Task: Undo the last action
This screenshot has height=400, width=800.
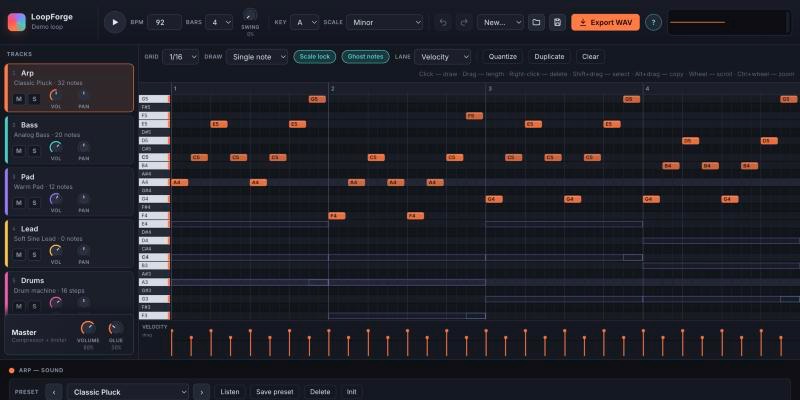Action: point(443,22)
